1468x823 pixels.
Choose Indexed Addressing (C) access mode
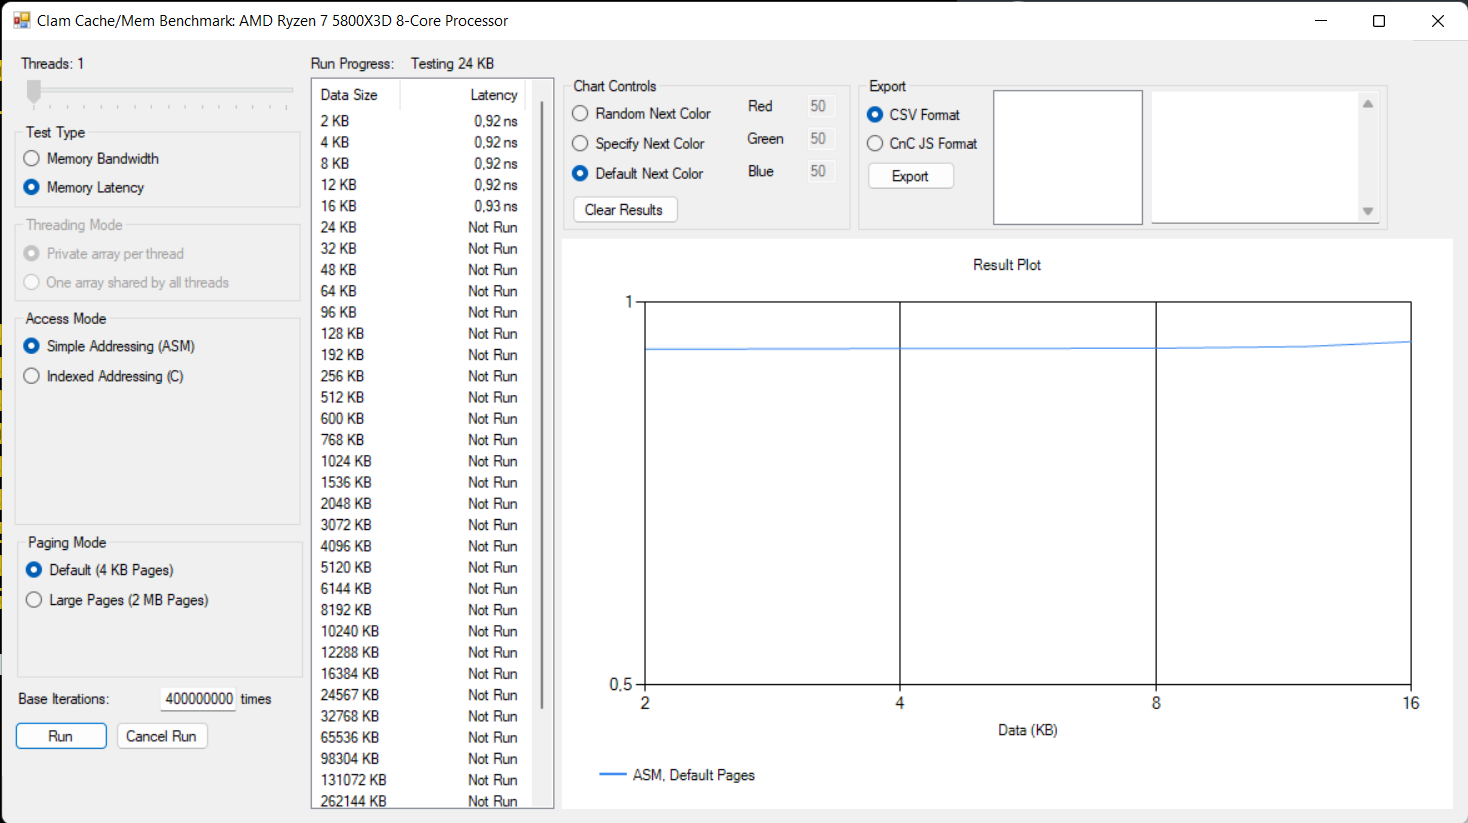click(104, 376)
